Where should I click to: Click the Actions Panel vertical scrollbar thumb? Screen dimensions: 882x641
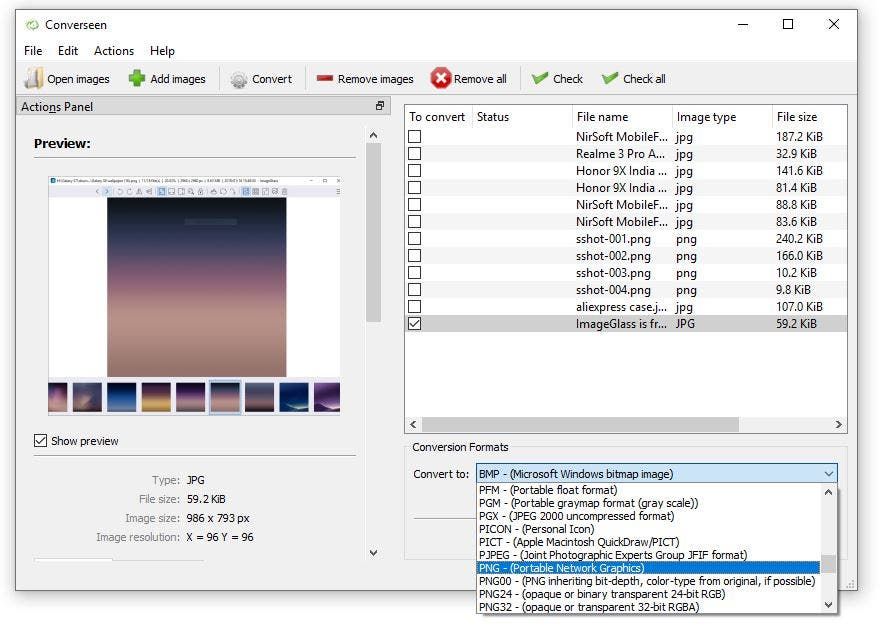pos(374,232)
